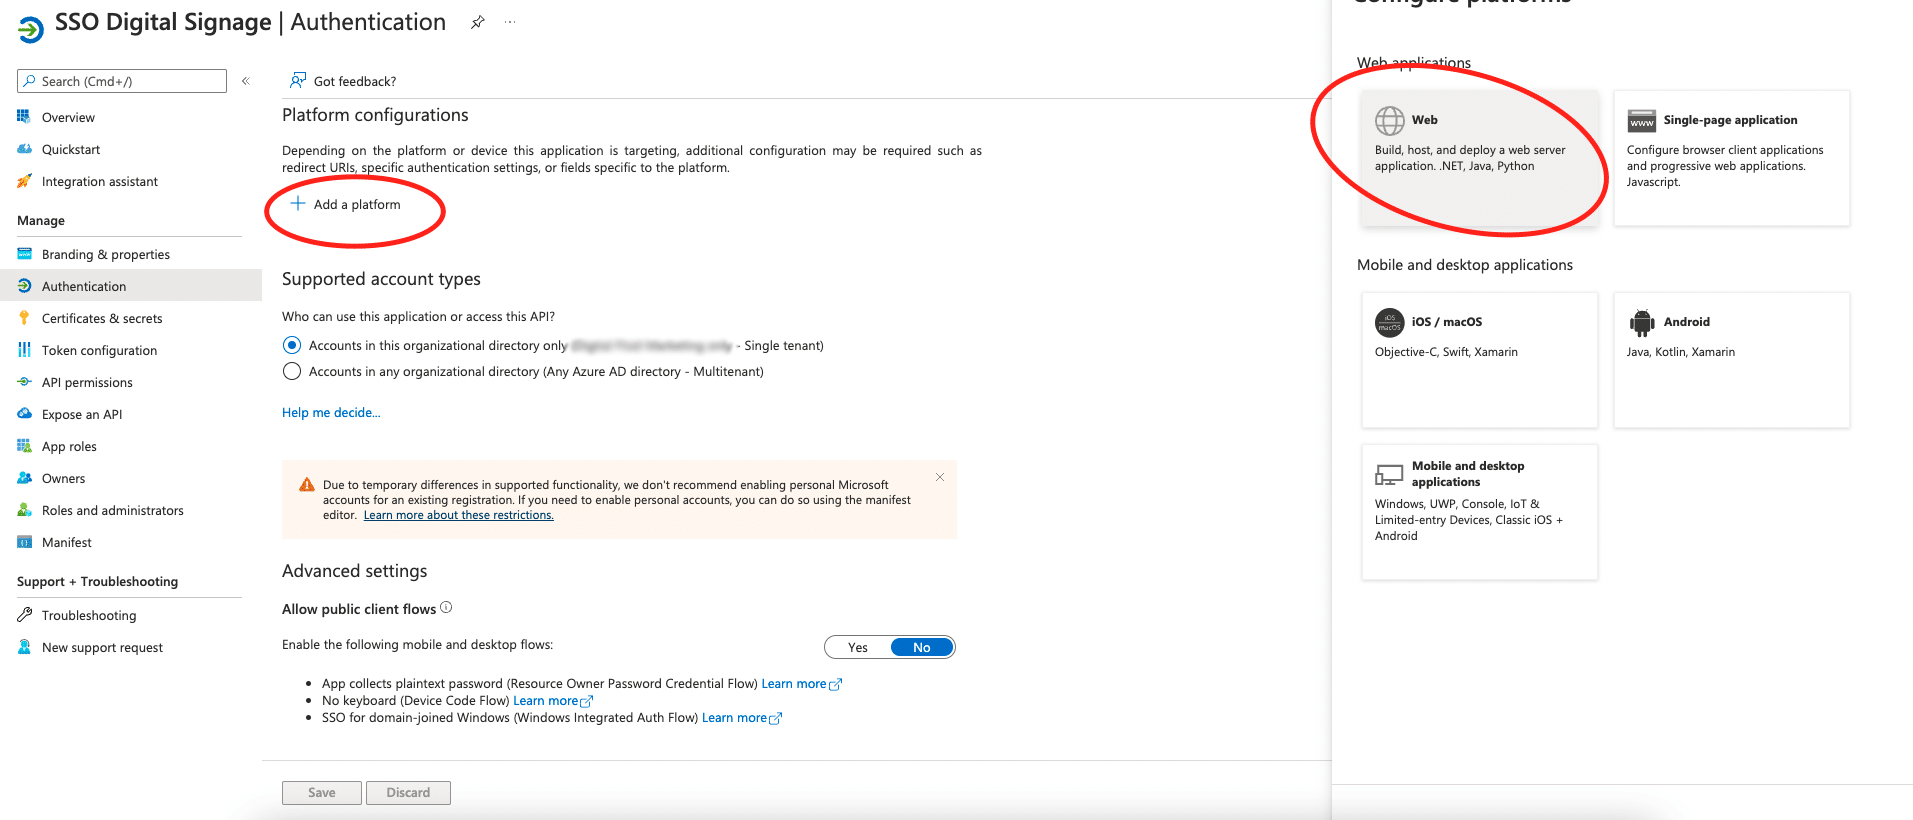Click Add a platform
The image size is (1913, 820).
tap(345, 204)
